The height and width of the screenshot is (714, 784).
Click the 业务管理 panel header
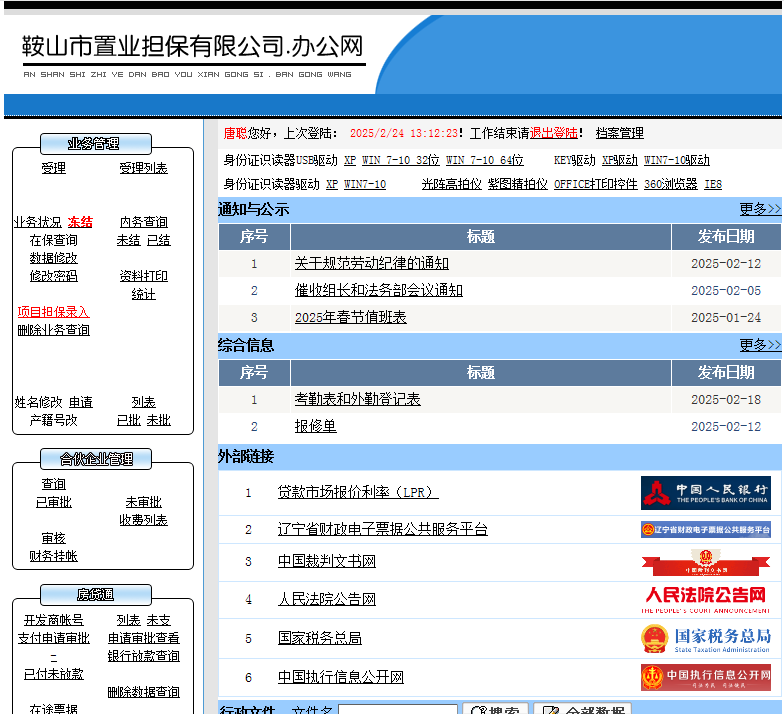pos(95,144)
